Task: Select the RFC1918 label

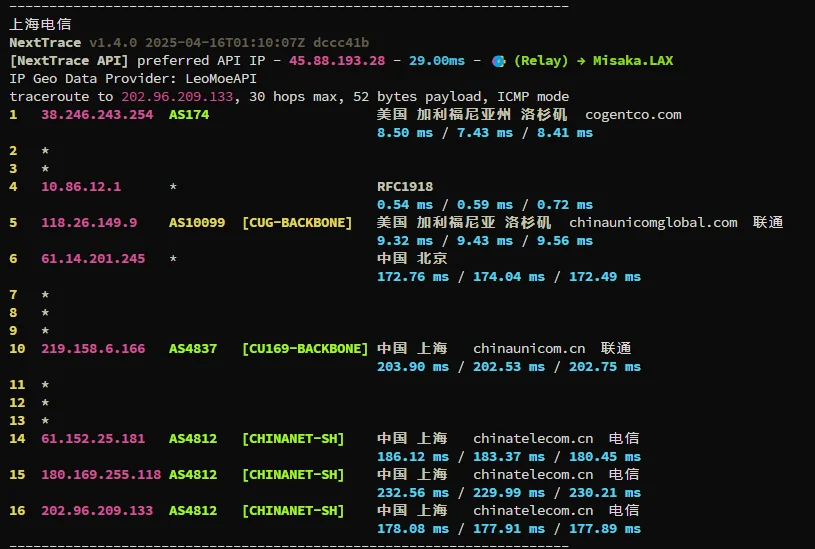Action: pyautogui.click(x=405, y=187)
